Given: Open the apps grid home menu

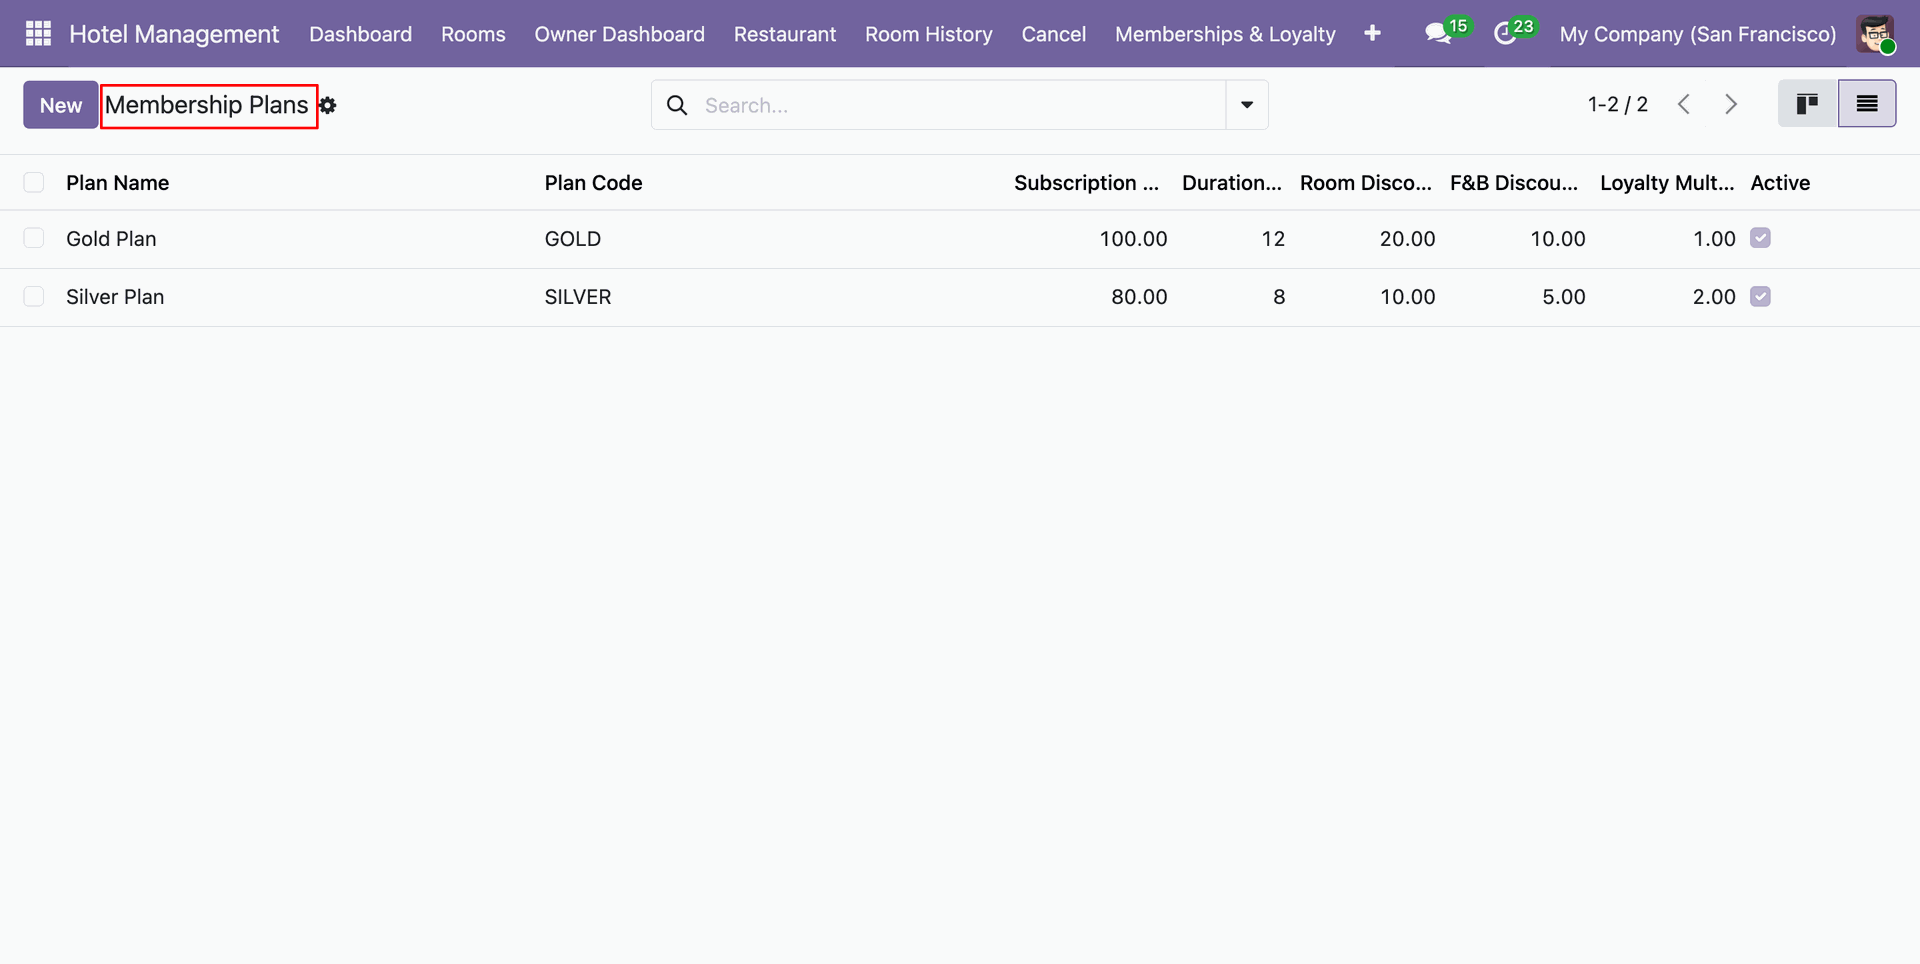Looking at the screenshot, I should (x=38, y=34).
